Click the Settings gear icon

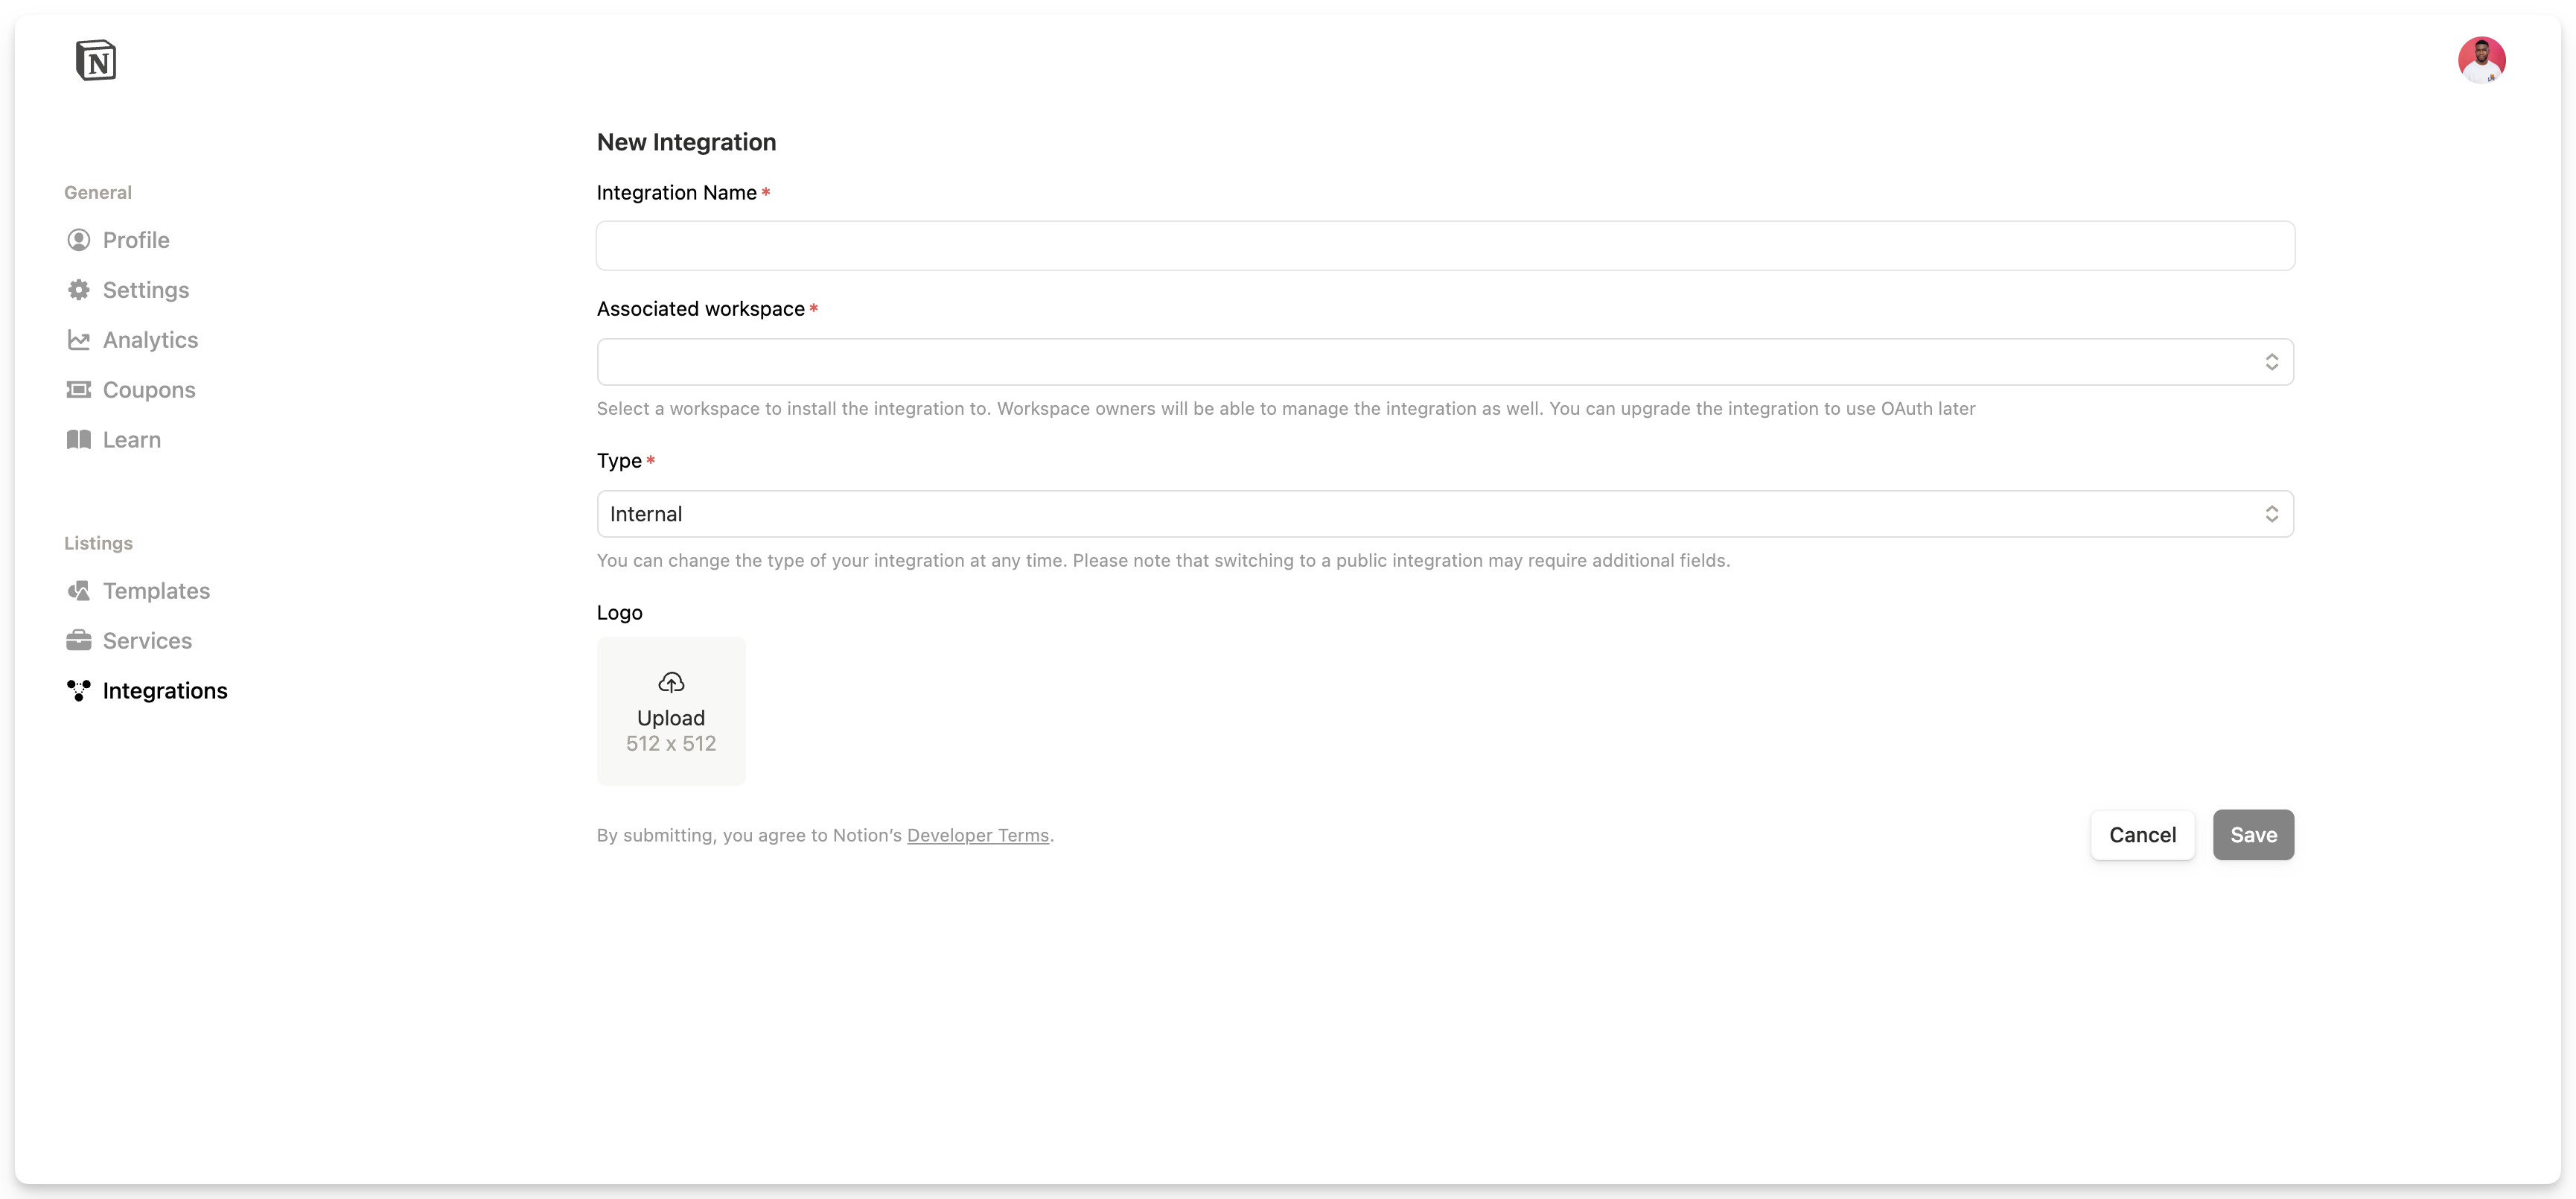tap(78, 290)
